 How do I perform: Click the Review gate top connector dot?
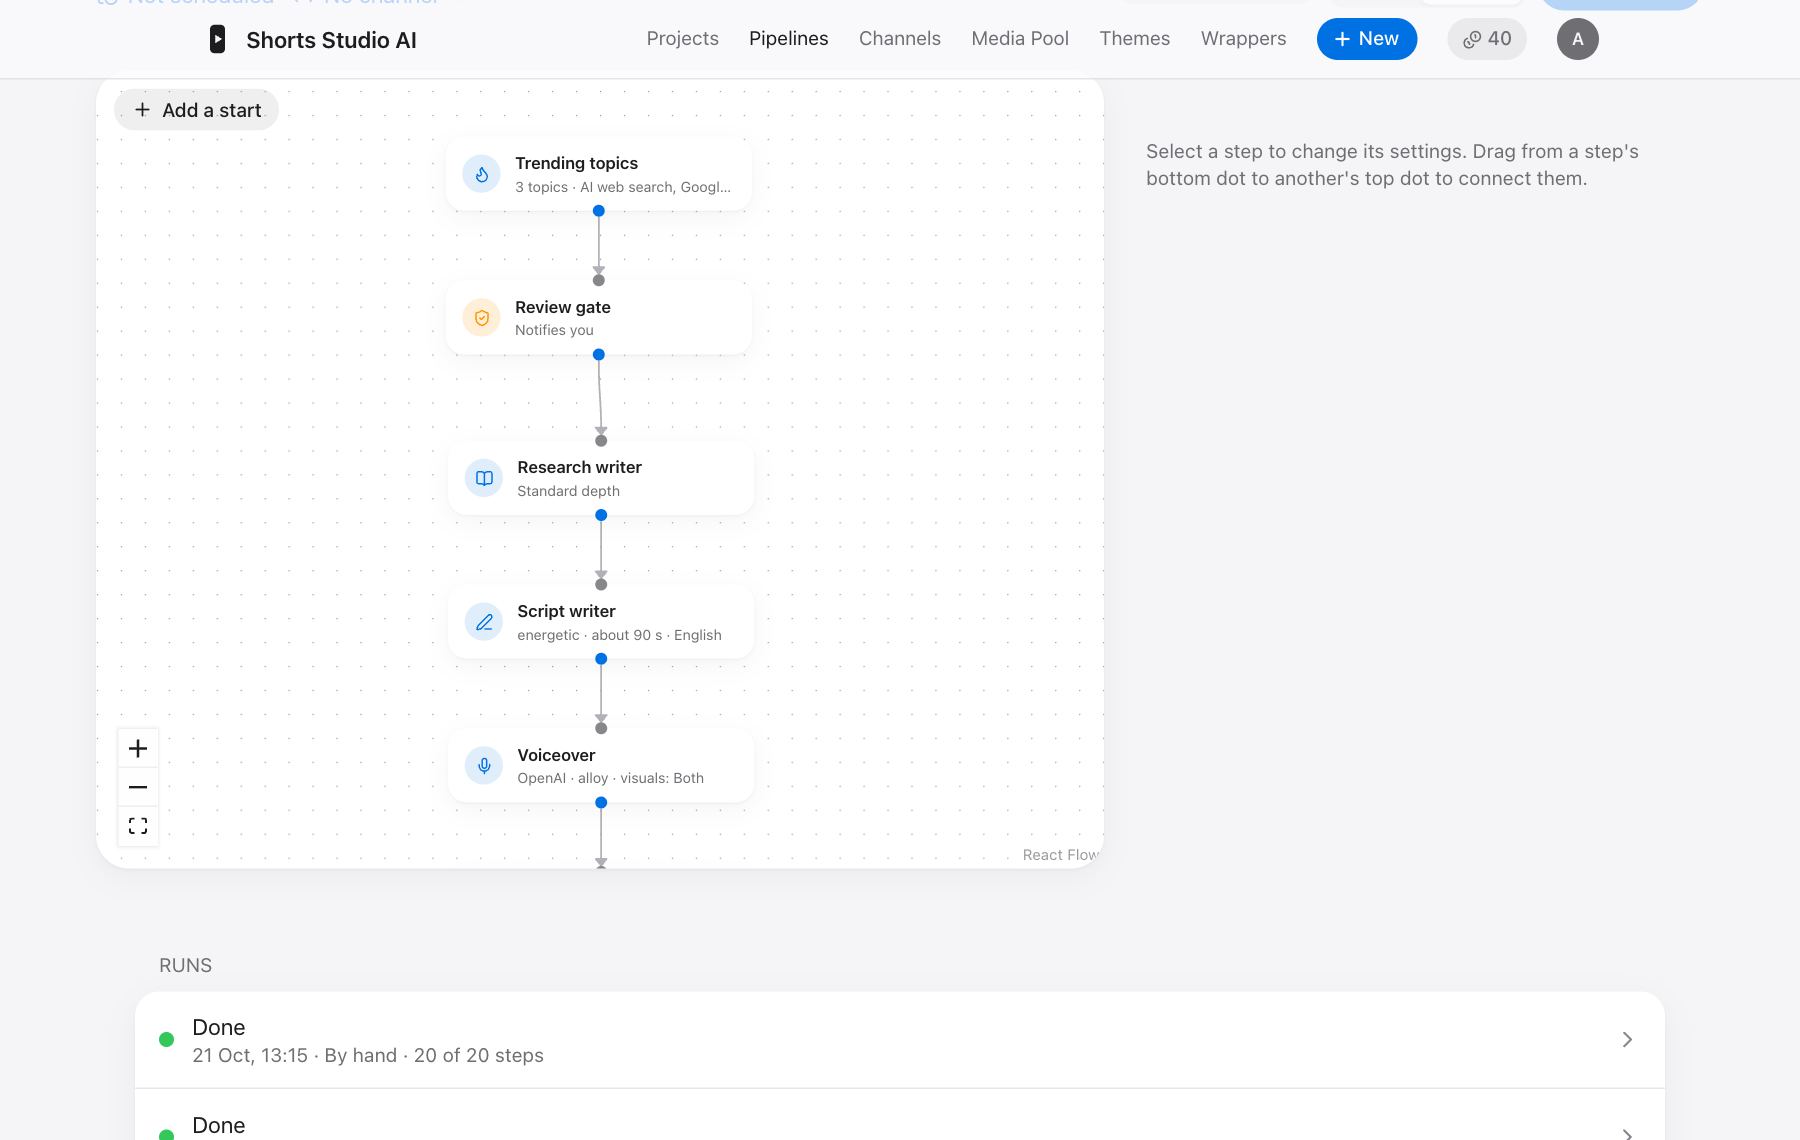(x=599, y=280)
